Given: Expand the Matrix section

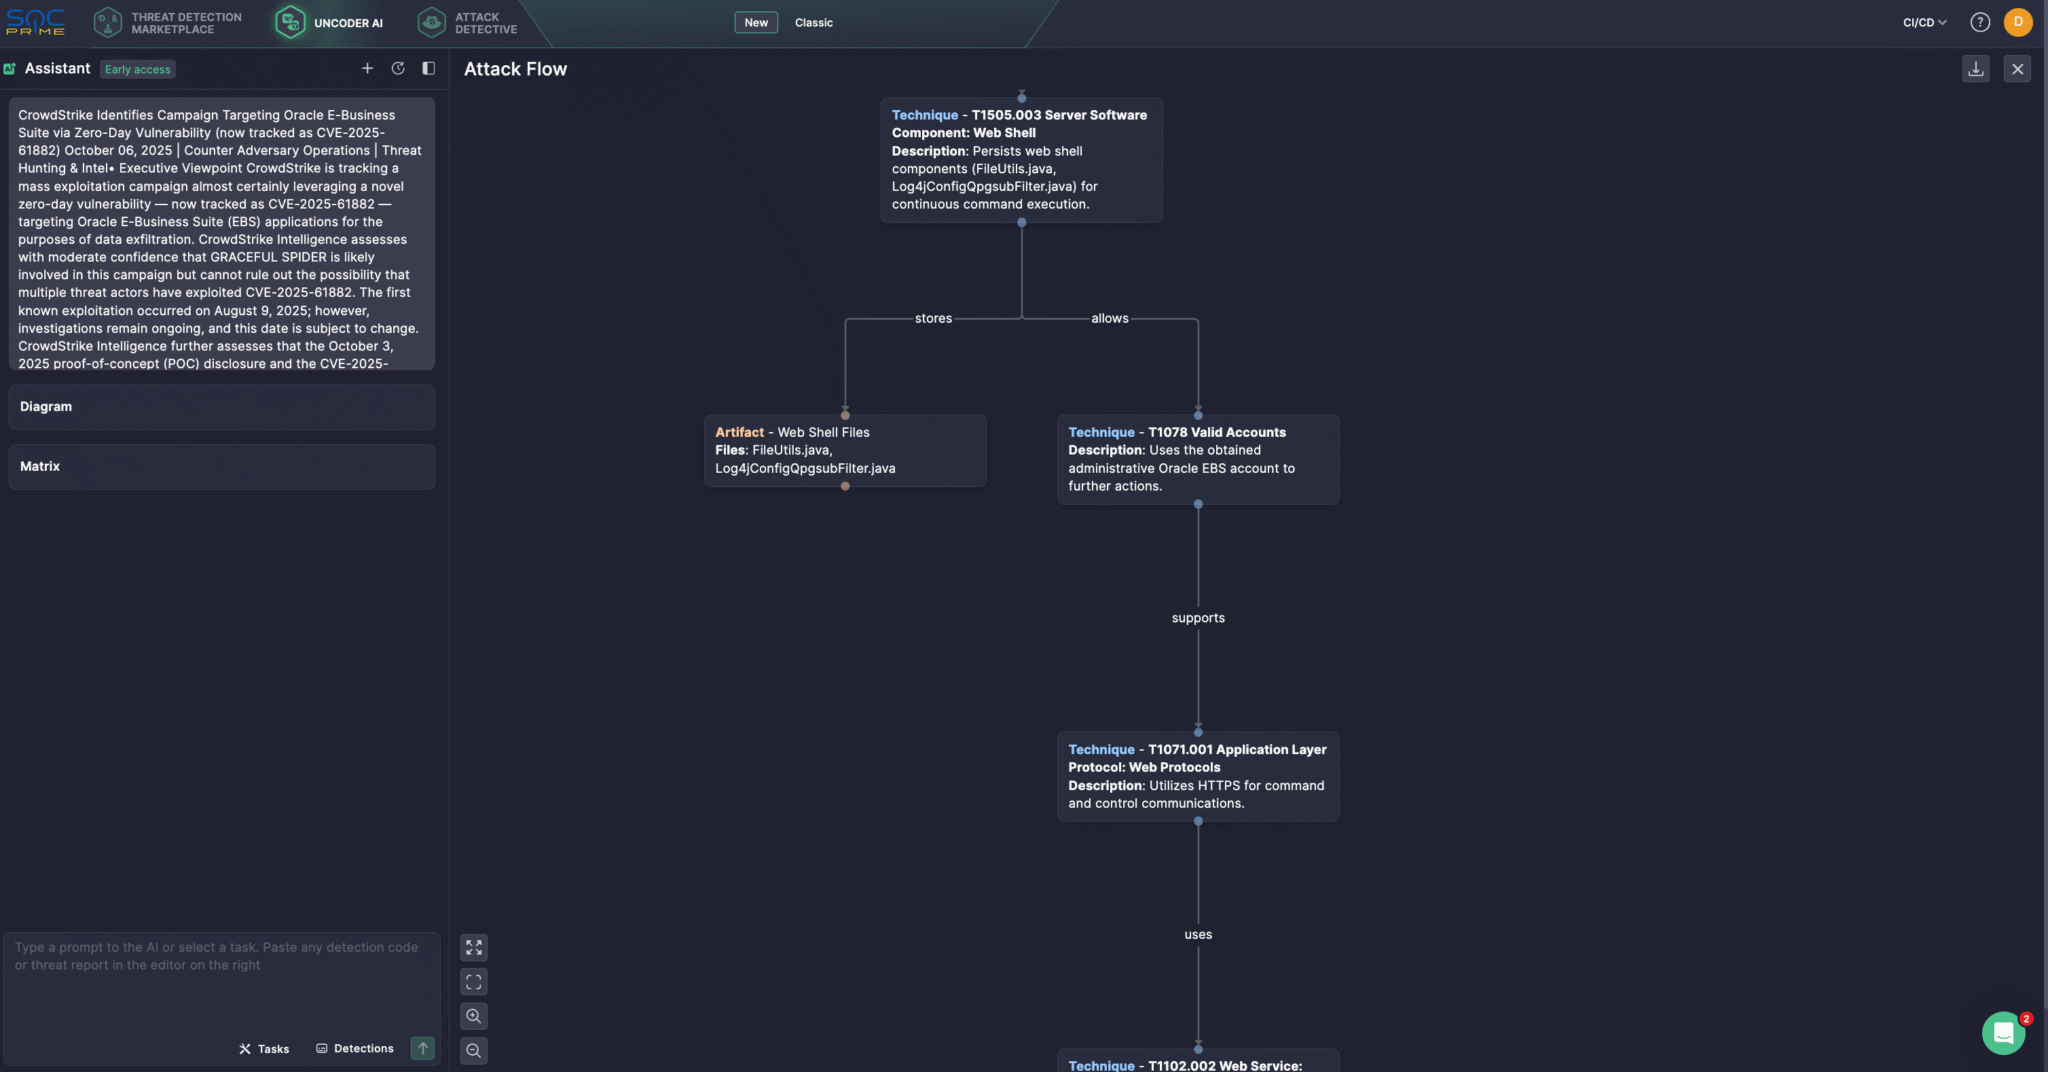Looking at the screenshot, I should (221, 466).
